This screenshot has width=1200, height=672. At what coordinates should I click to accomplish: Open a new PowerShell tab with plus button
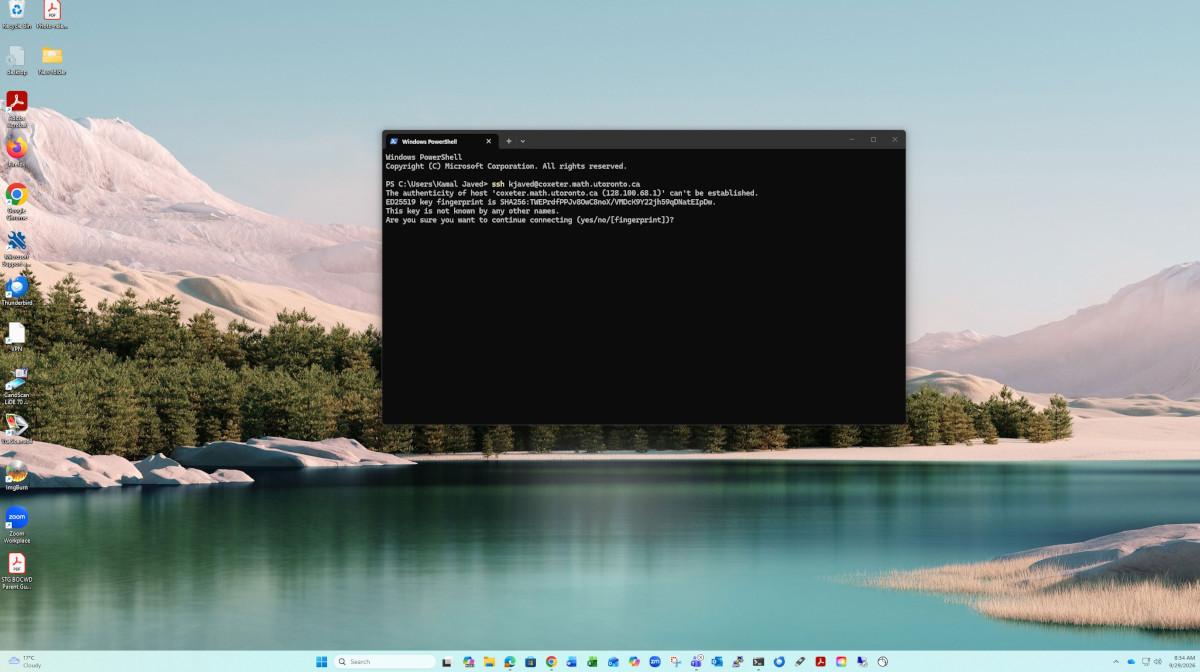coord(508,141)
